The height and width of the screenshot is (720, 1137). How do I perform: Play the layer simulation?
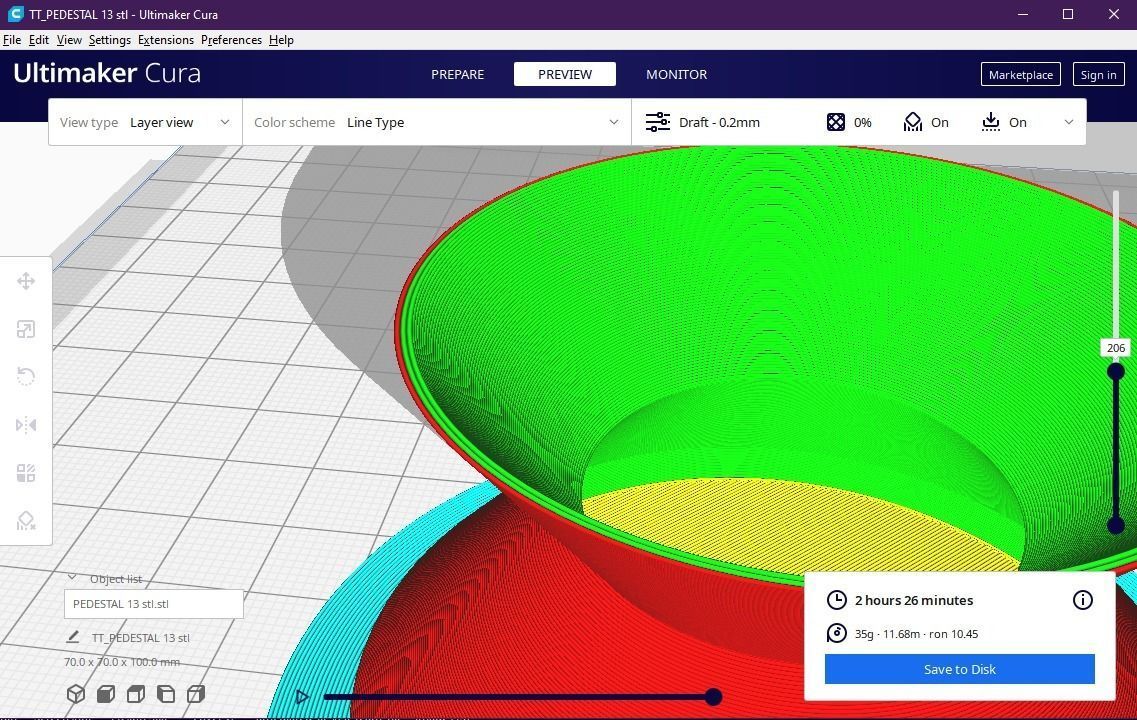[x=302, y=697]
